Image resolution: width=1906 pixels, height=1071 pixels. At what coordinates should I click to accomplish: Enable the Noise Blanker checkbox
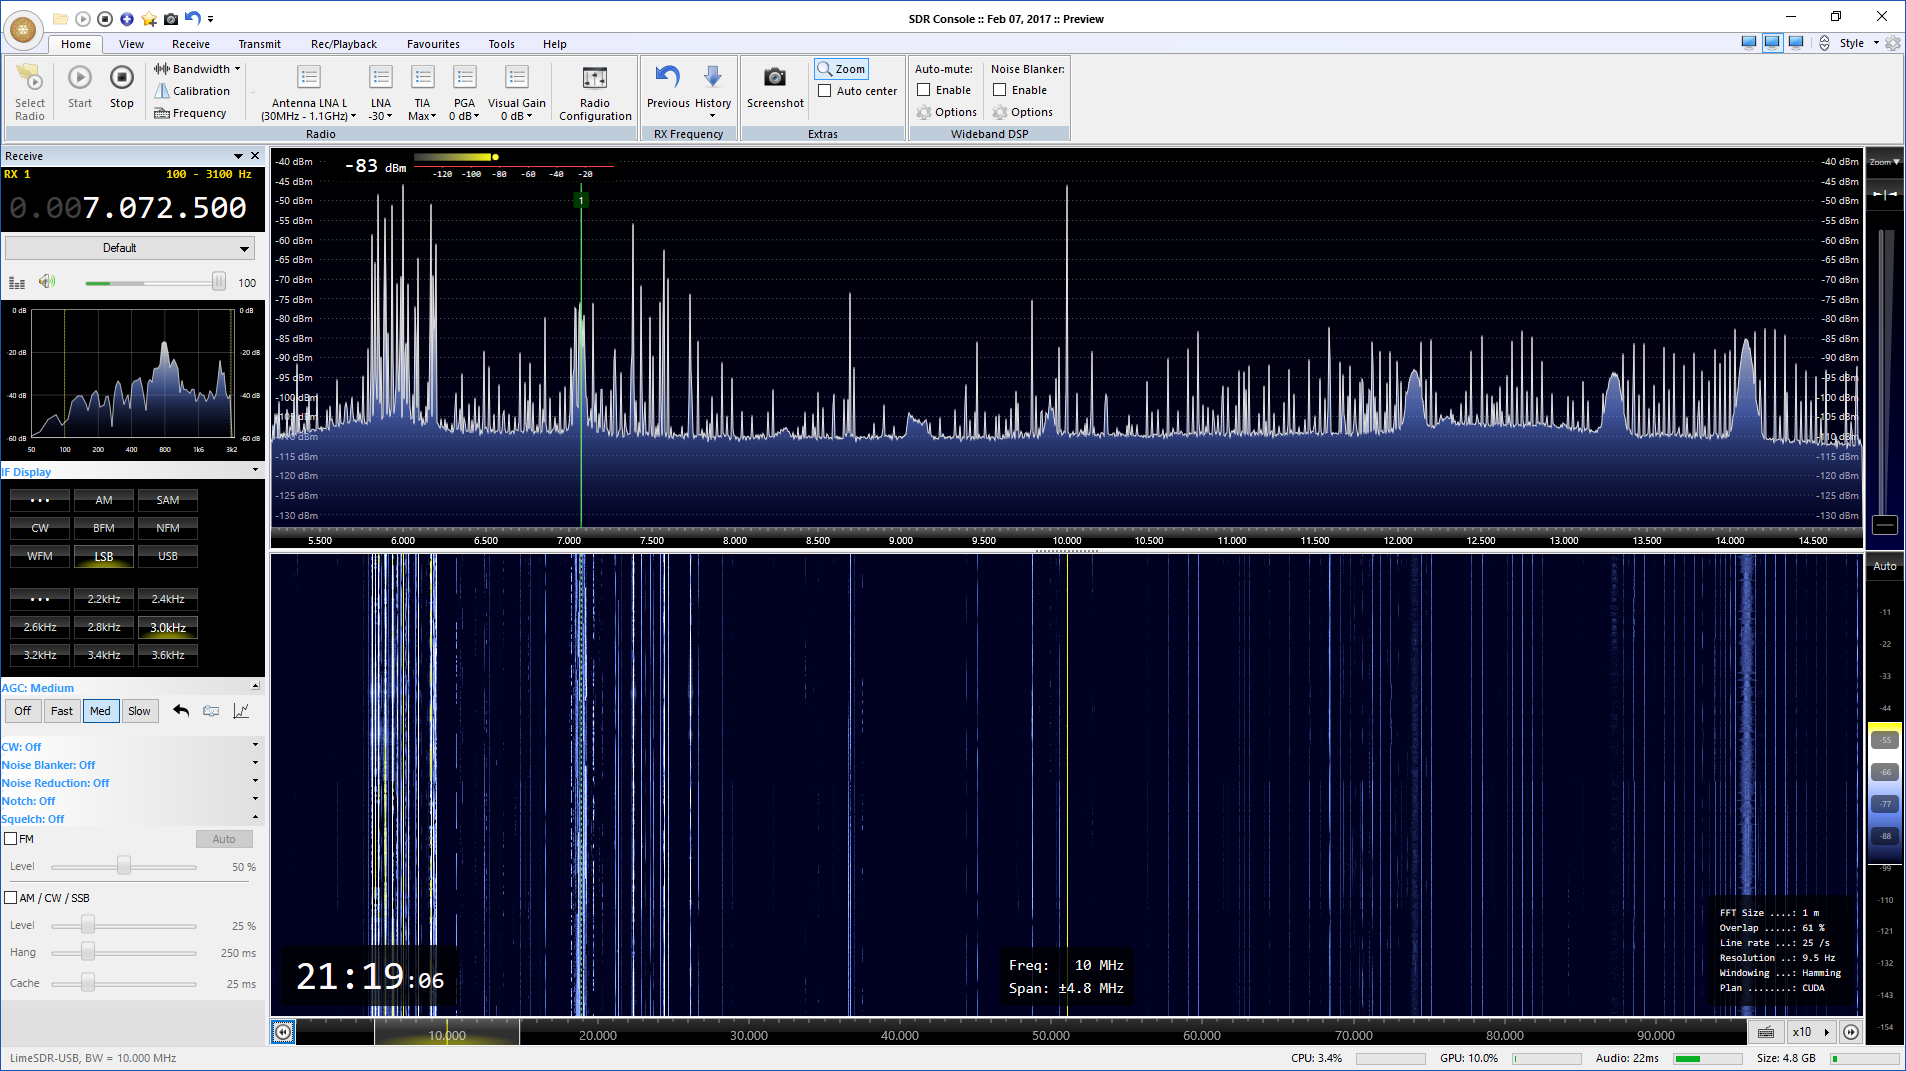(x=999, y=90)
